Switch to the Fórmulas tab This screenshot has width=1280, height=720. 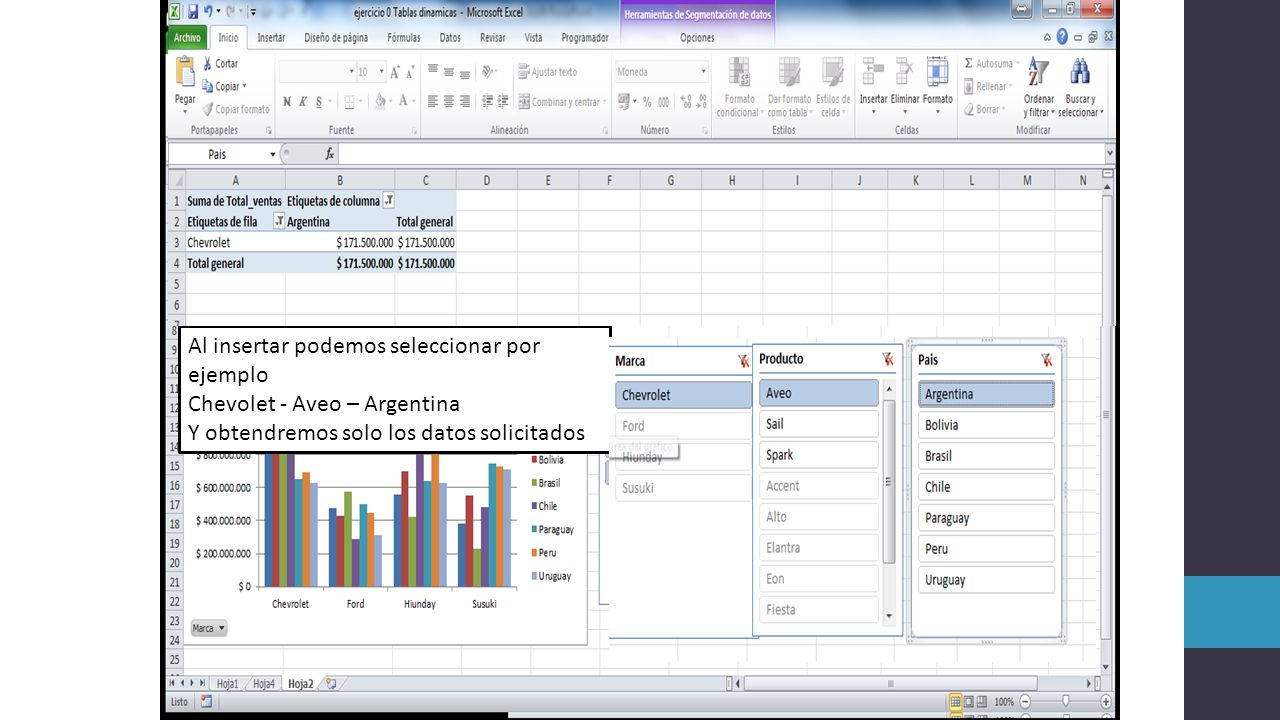pyautogui.click(x=404, y=38)
